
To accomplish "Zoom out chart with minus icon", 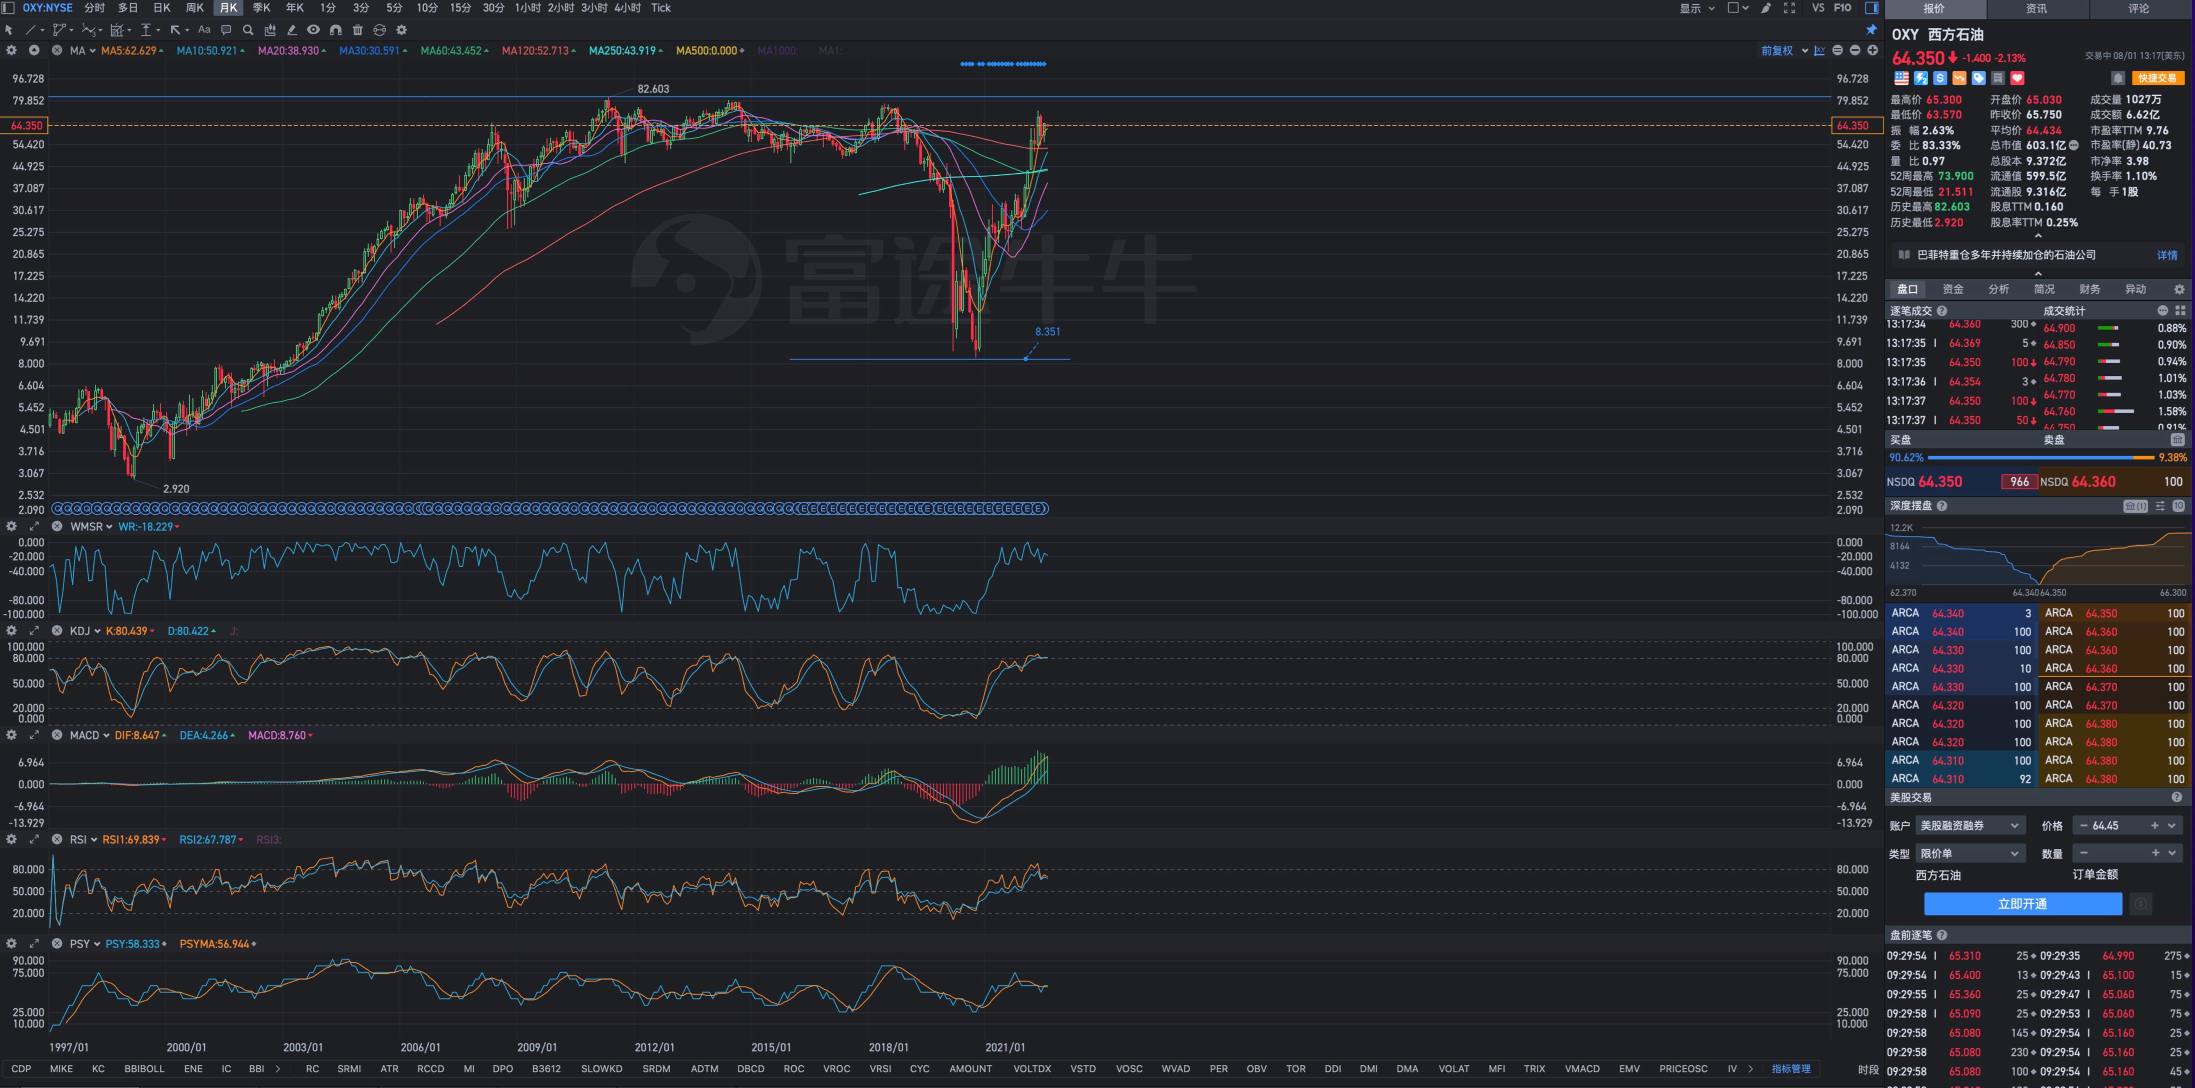I will pyautogui.click(x=1855, y=50).
